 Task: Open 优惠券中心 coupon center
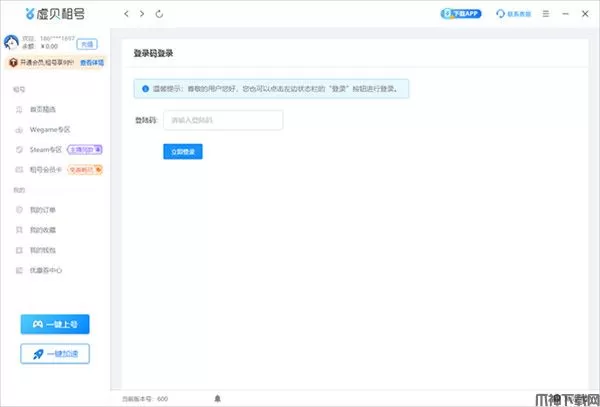[46, 270]
